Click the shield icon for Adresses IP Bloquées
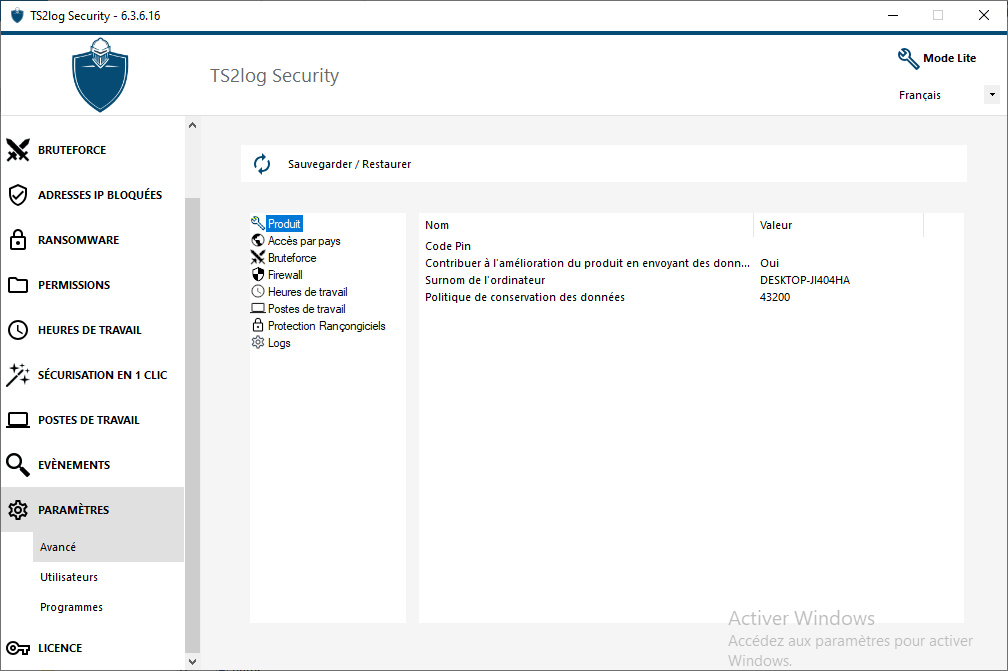This screenshot has height=671, width=1008. click(x=18, y=195)
